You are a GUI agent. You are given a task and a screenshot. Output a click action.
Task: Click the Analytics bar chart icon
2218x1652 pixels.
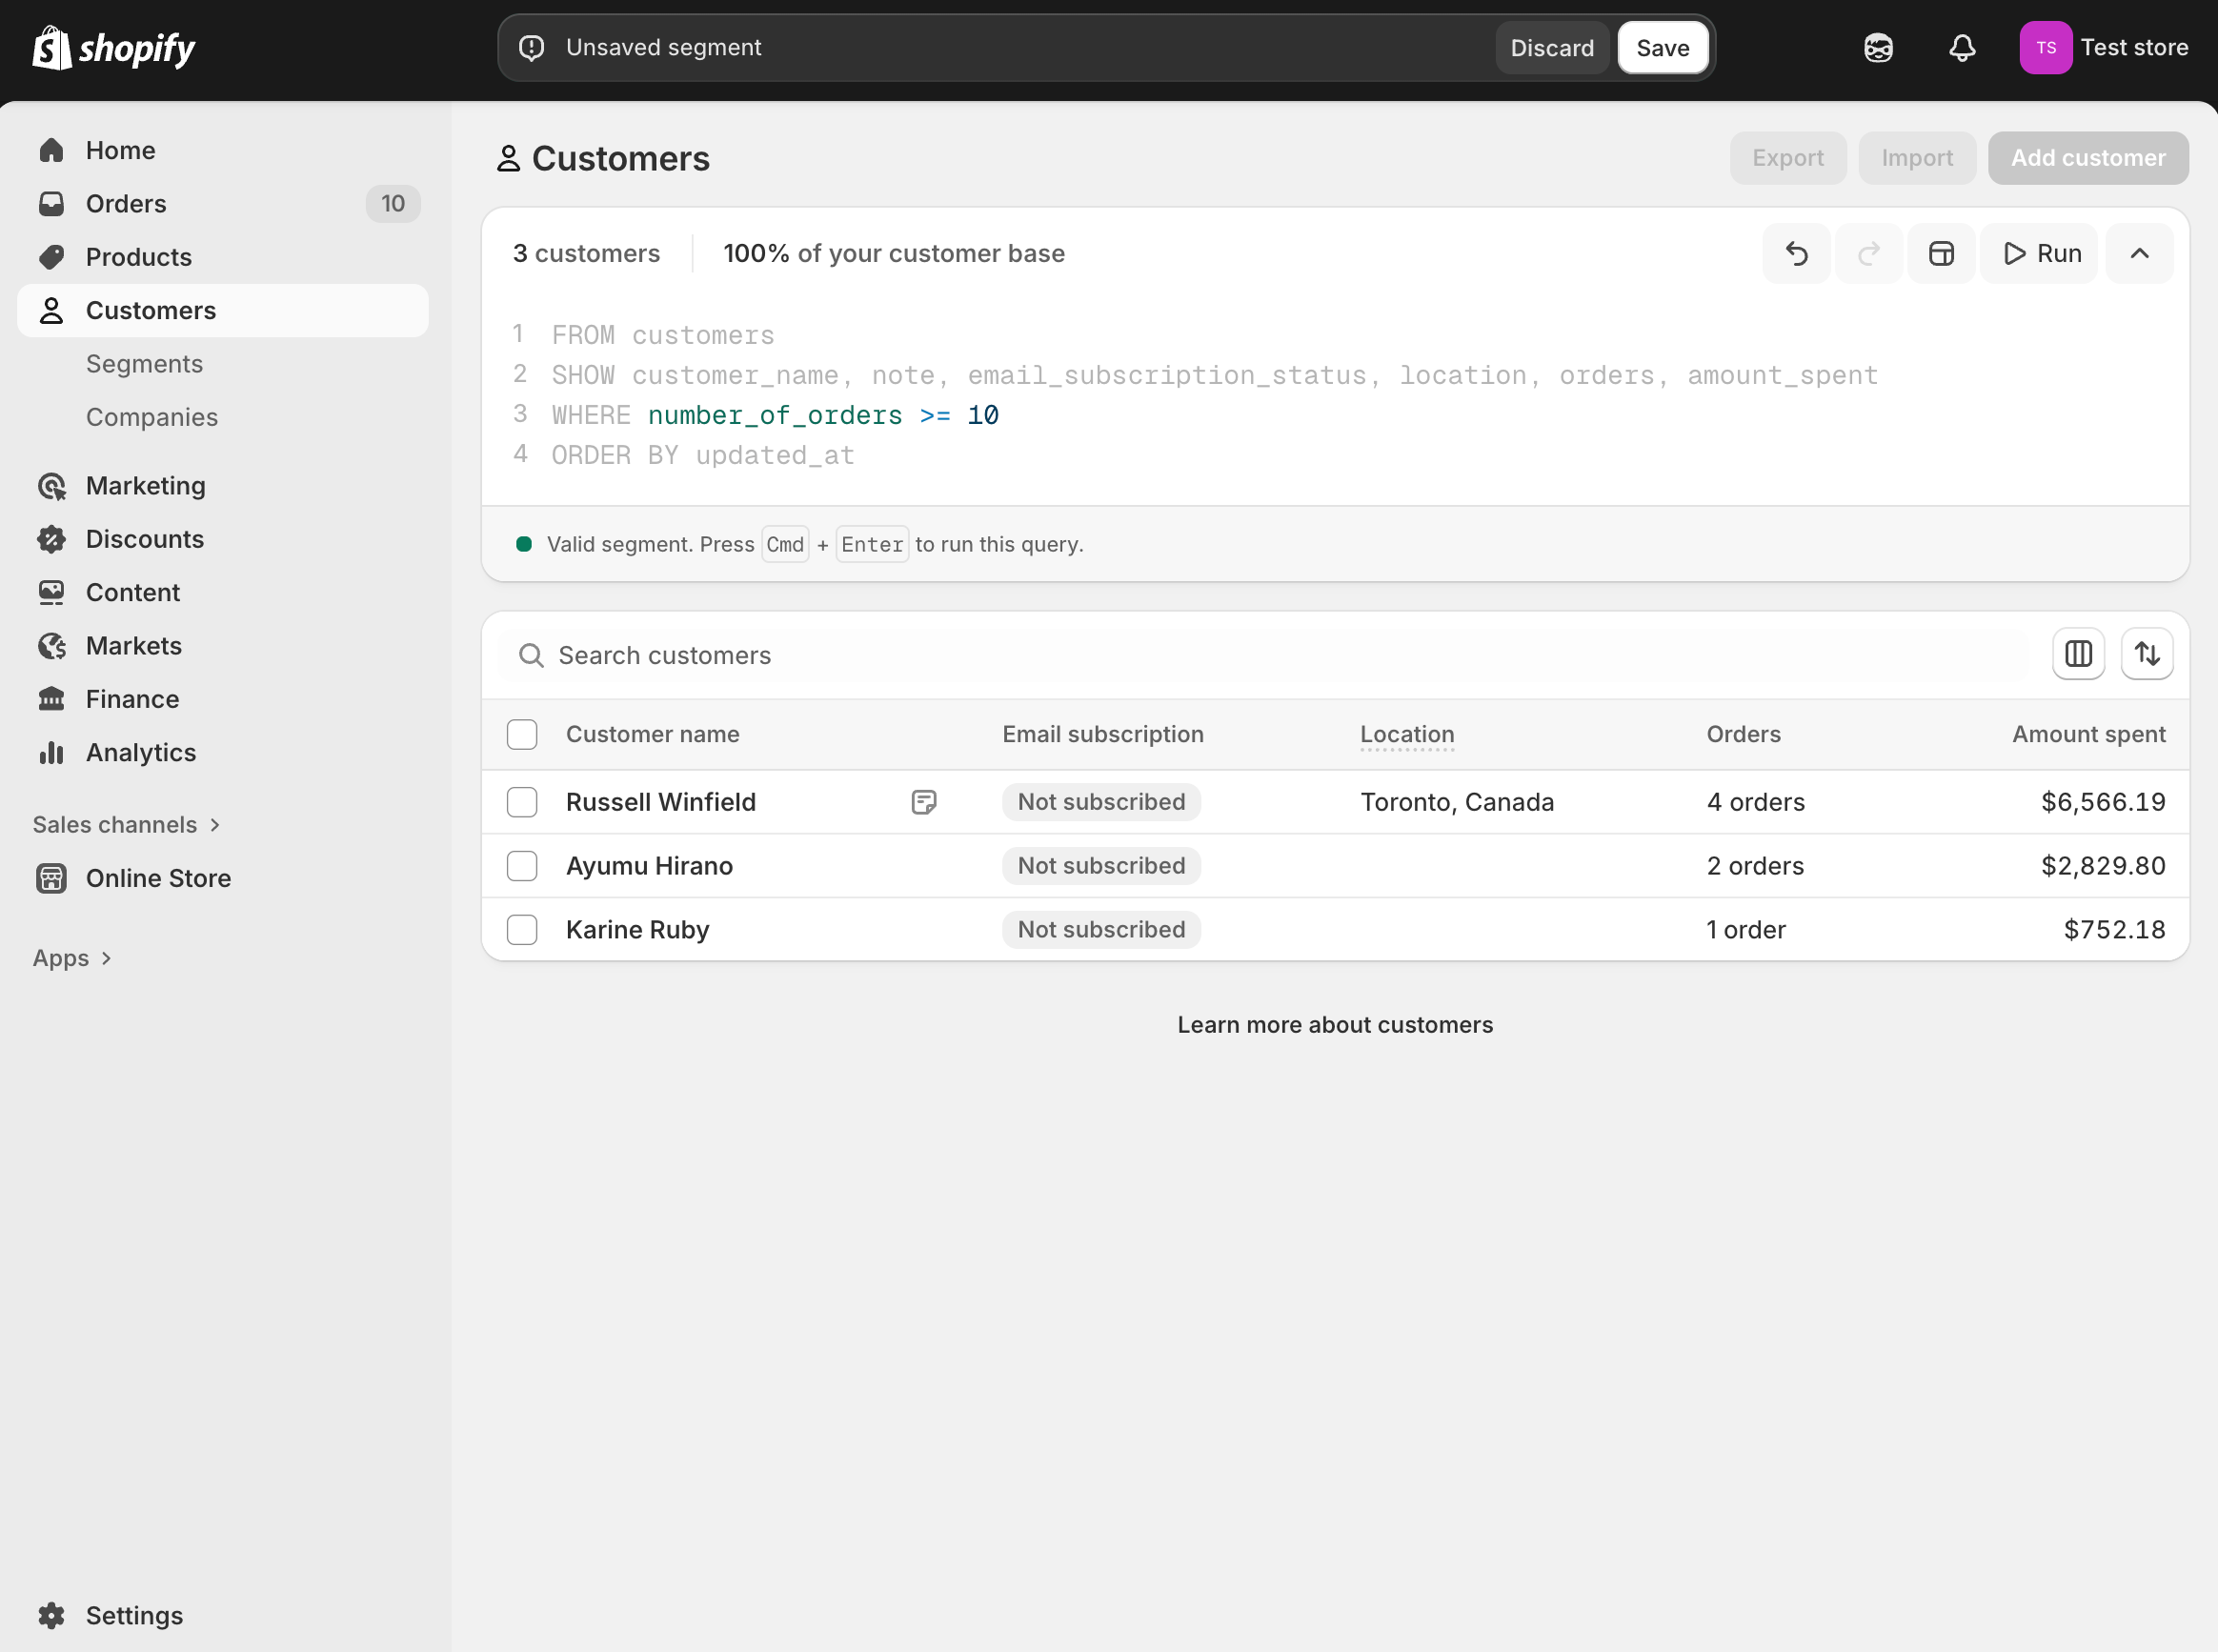click(52, 752)
